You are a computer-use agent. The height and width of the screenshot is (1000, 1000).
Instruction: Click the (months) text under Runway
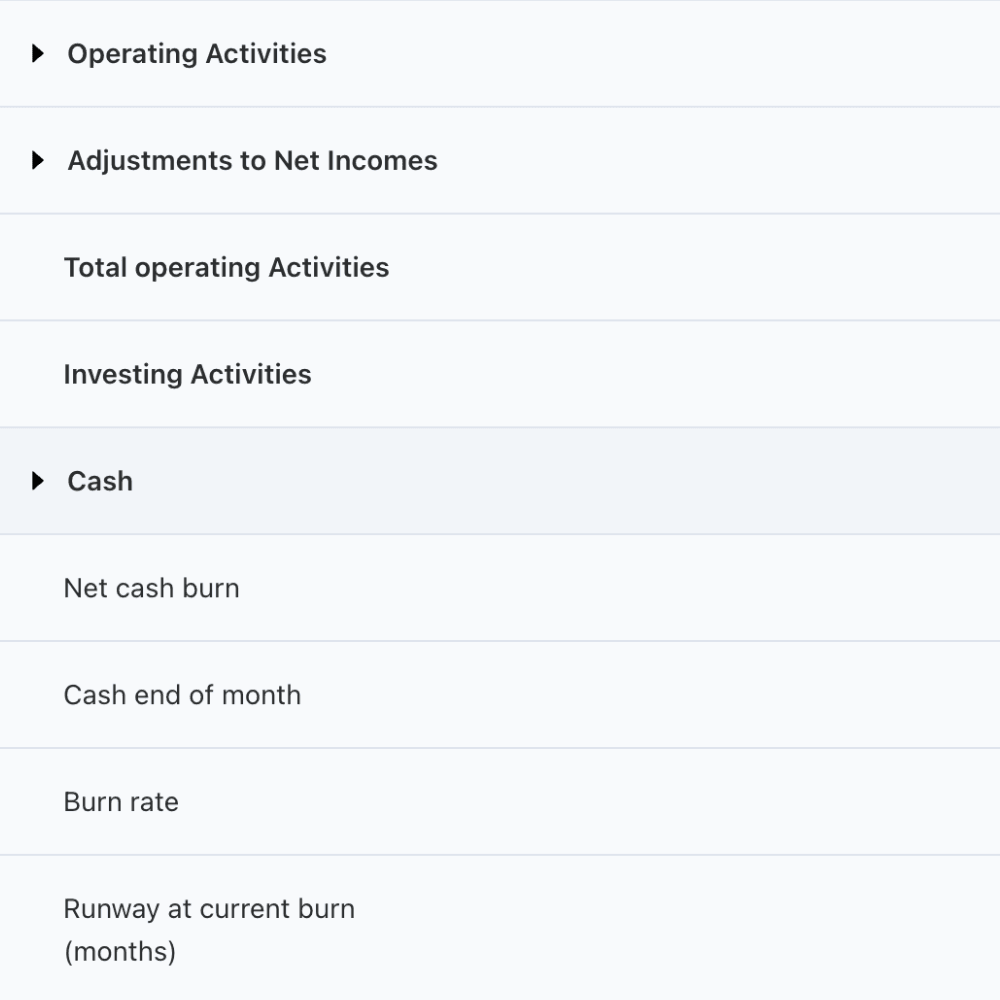coord(121,951)
